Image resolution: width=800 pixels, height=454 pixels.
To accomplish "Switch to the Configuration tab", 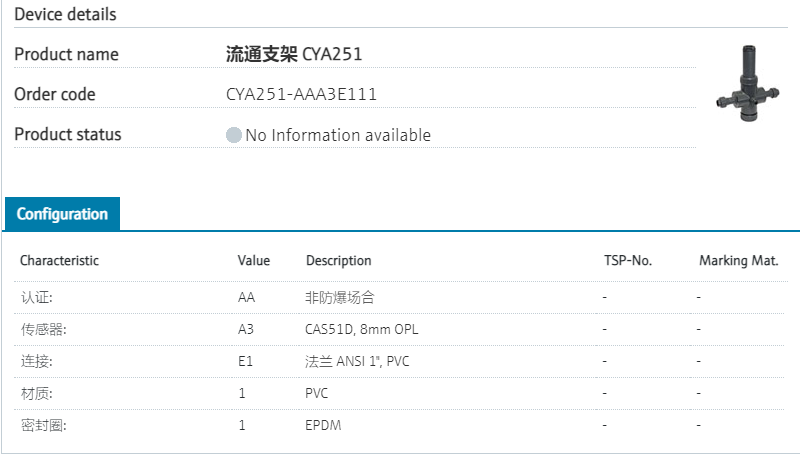I will click(x=62, y=214).
